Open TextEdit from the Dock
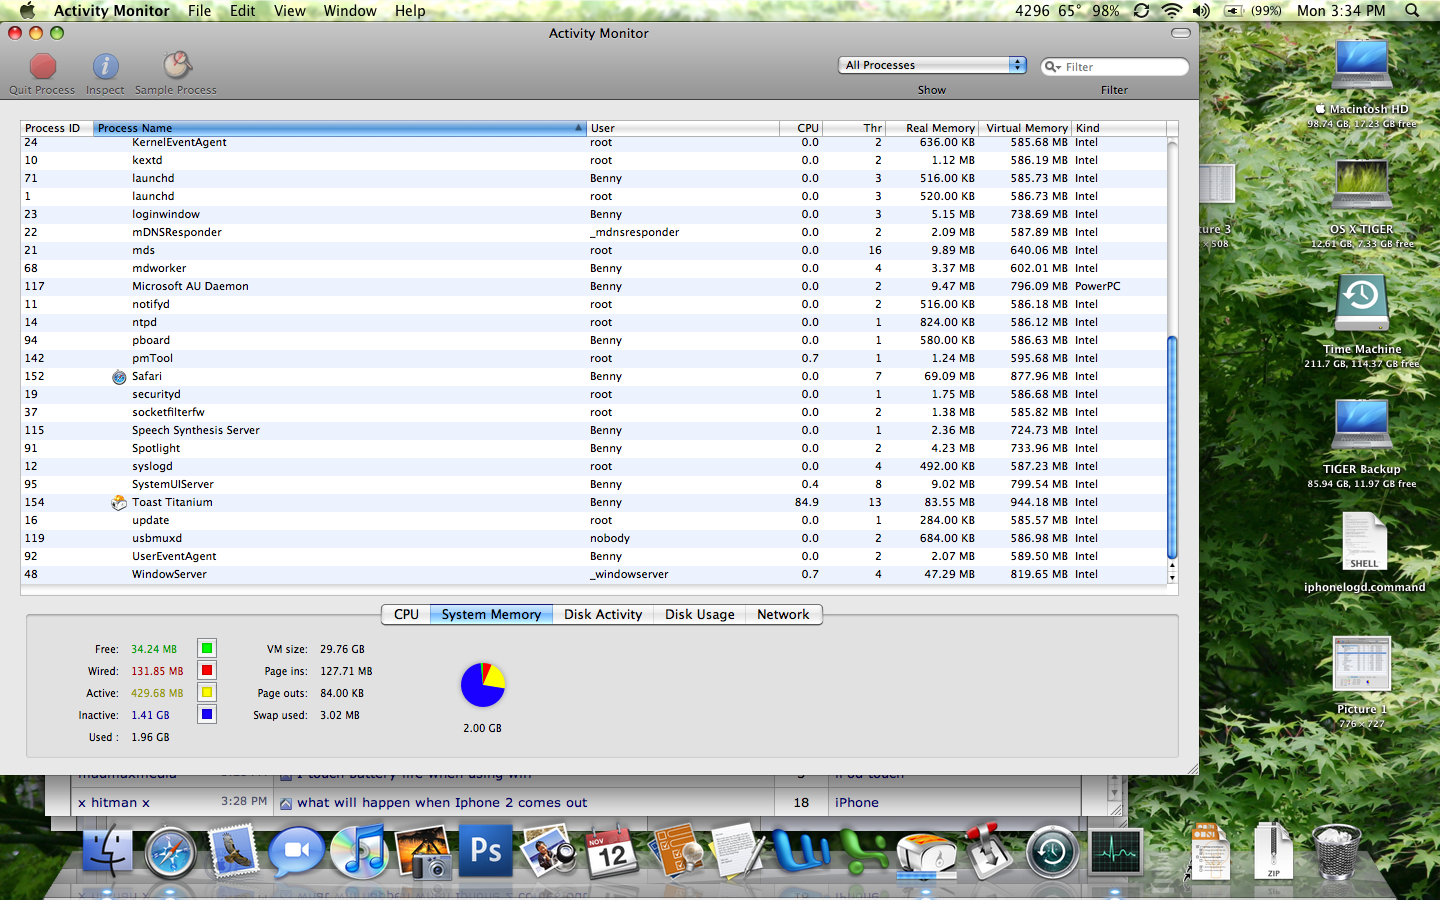Image resolution: width=1440 pixels, height=900 pixels. tap(738, 852)
